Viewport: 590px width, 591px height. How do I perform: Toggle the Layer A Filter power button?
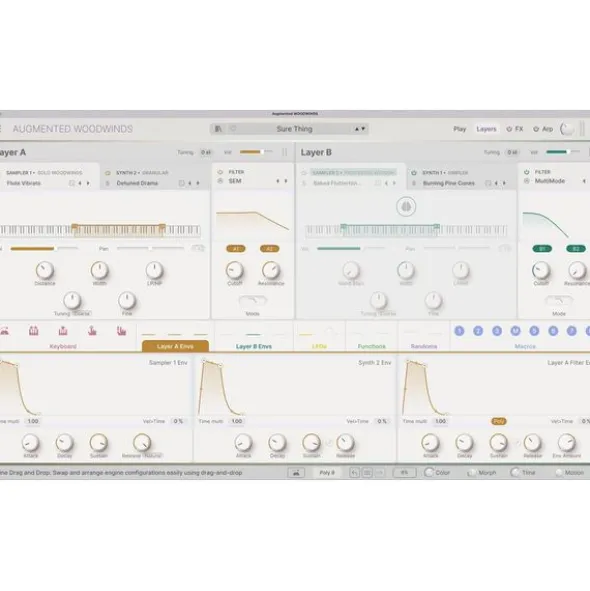pos(221,172)
